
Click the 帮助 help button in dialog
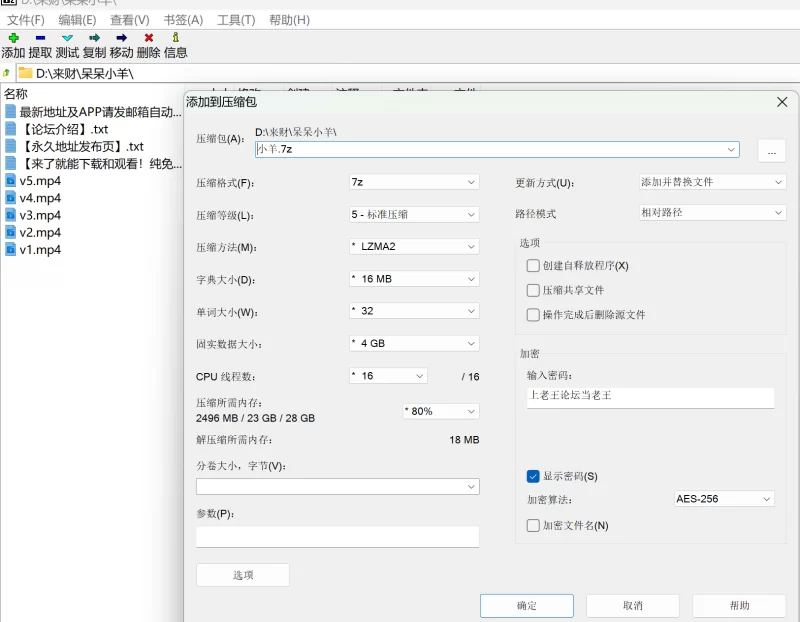click(739, 606)
